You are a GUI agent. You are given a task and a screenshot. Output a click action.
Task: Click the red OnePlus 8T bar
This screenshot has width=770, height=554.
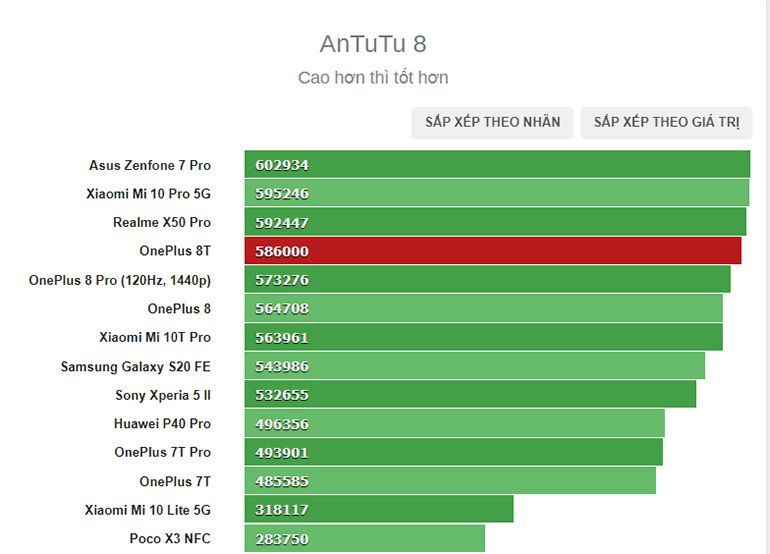click(493, 251)
